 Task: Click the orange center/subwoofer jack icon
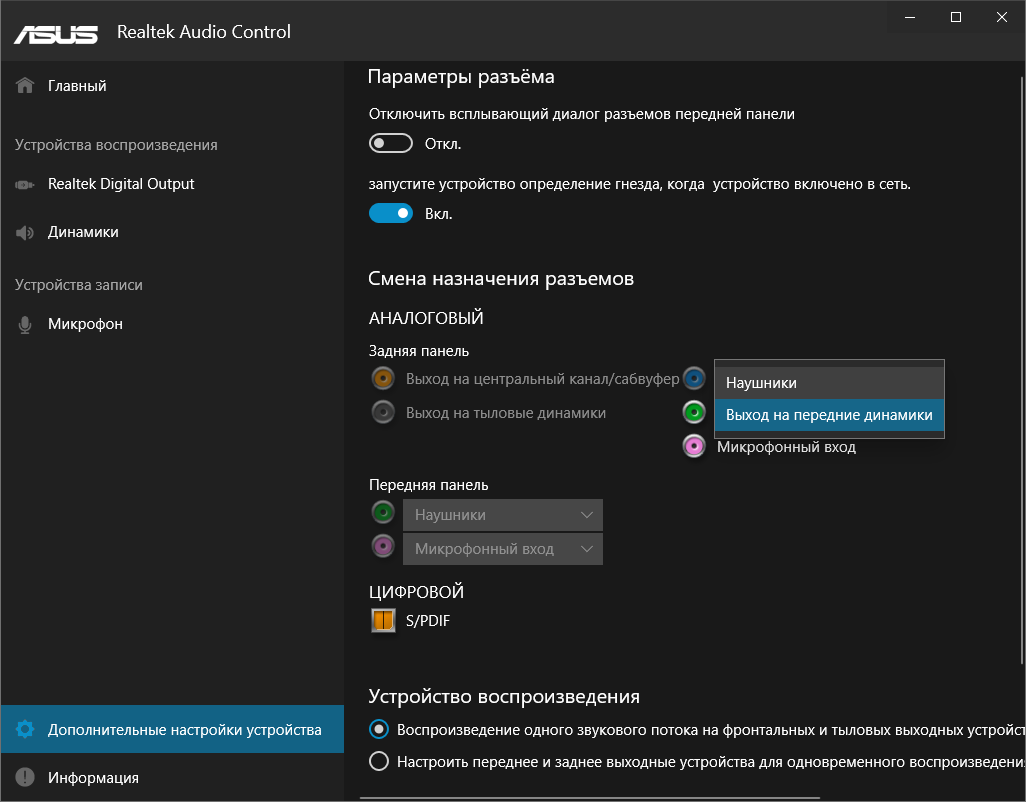(383, 378)
